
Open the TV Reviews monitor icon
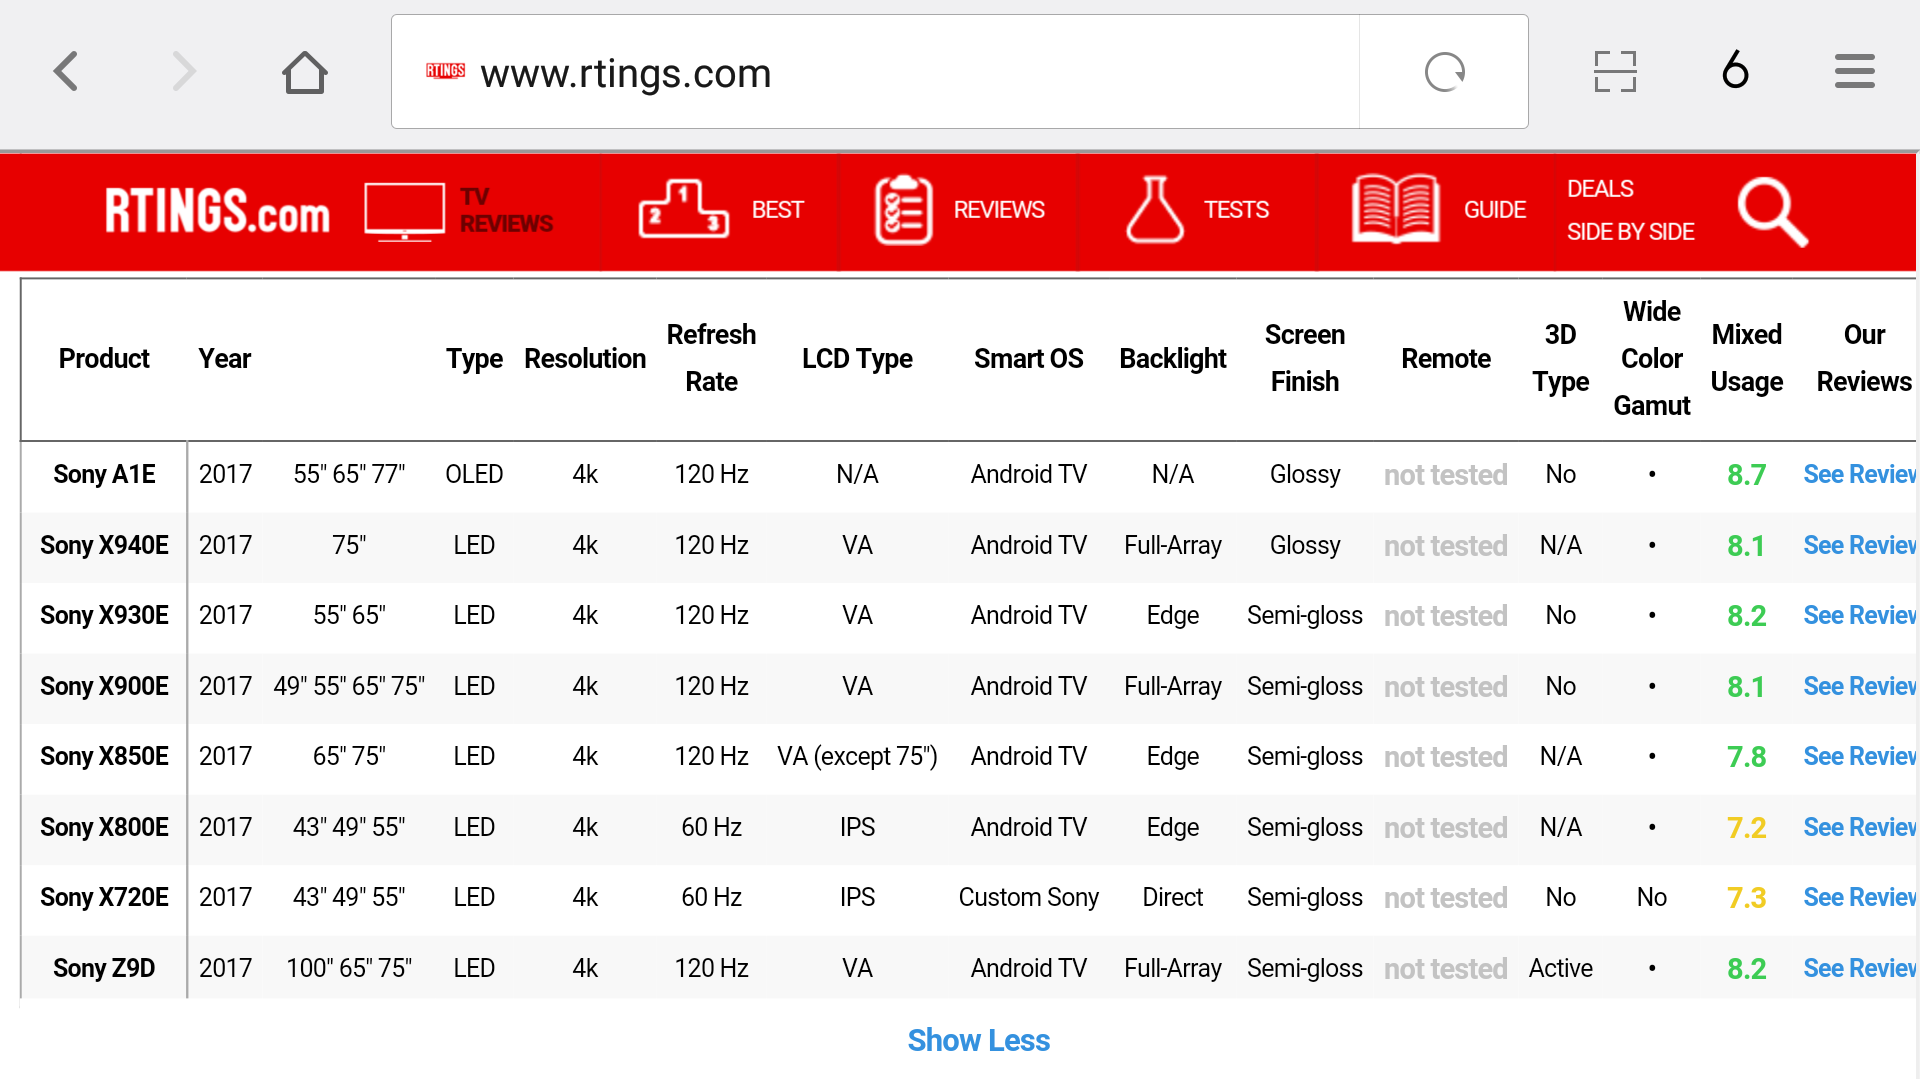pyautogui.click(x=404, y=211)
